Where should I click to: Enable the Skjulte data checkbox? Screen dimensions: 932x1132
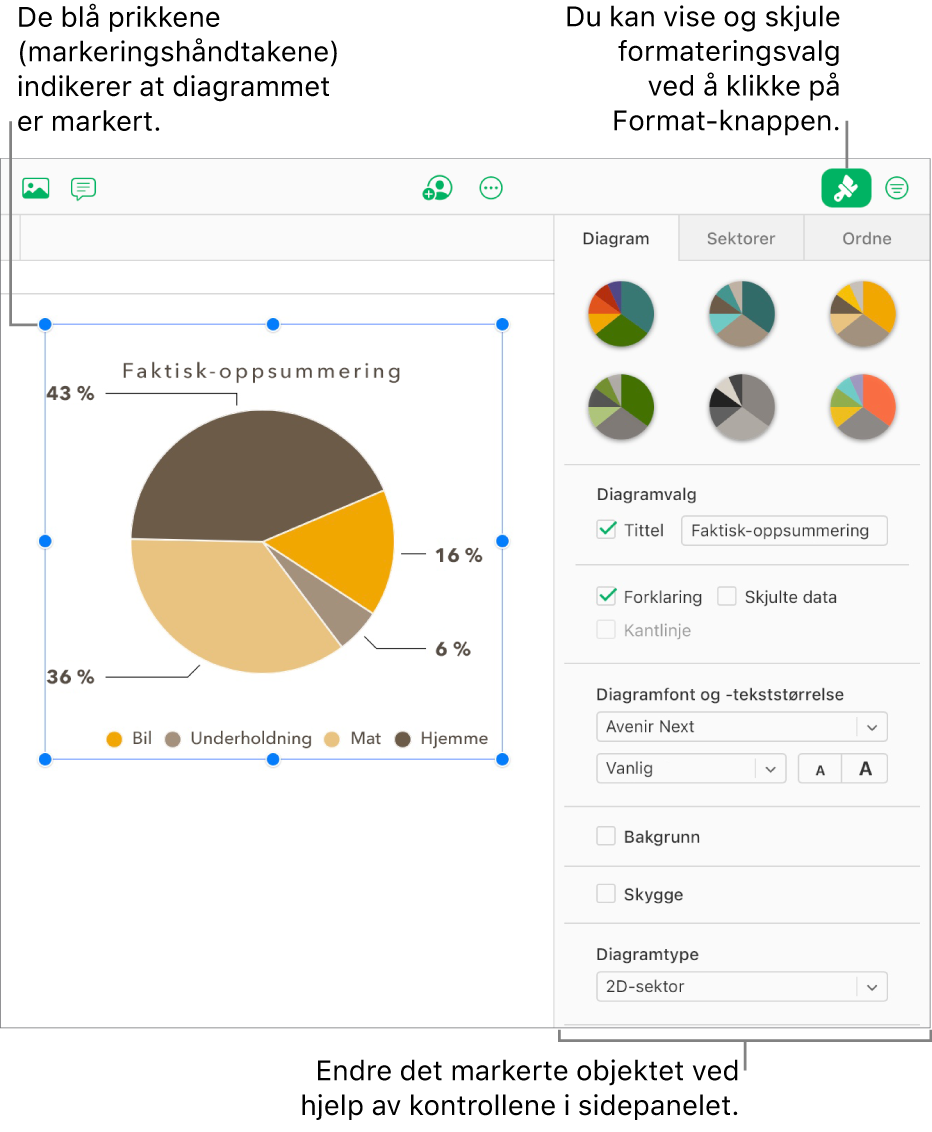click(x=727, y=597)
